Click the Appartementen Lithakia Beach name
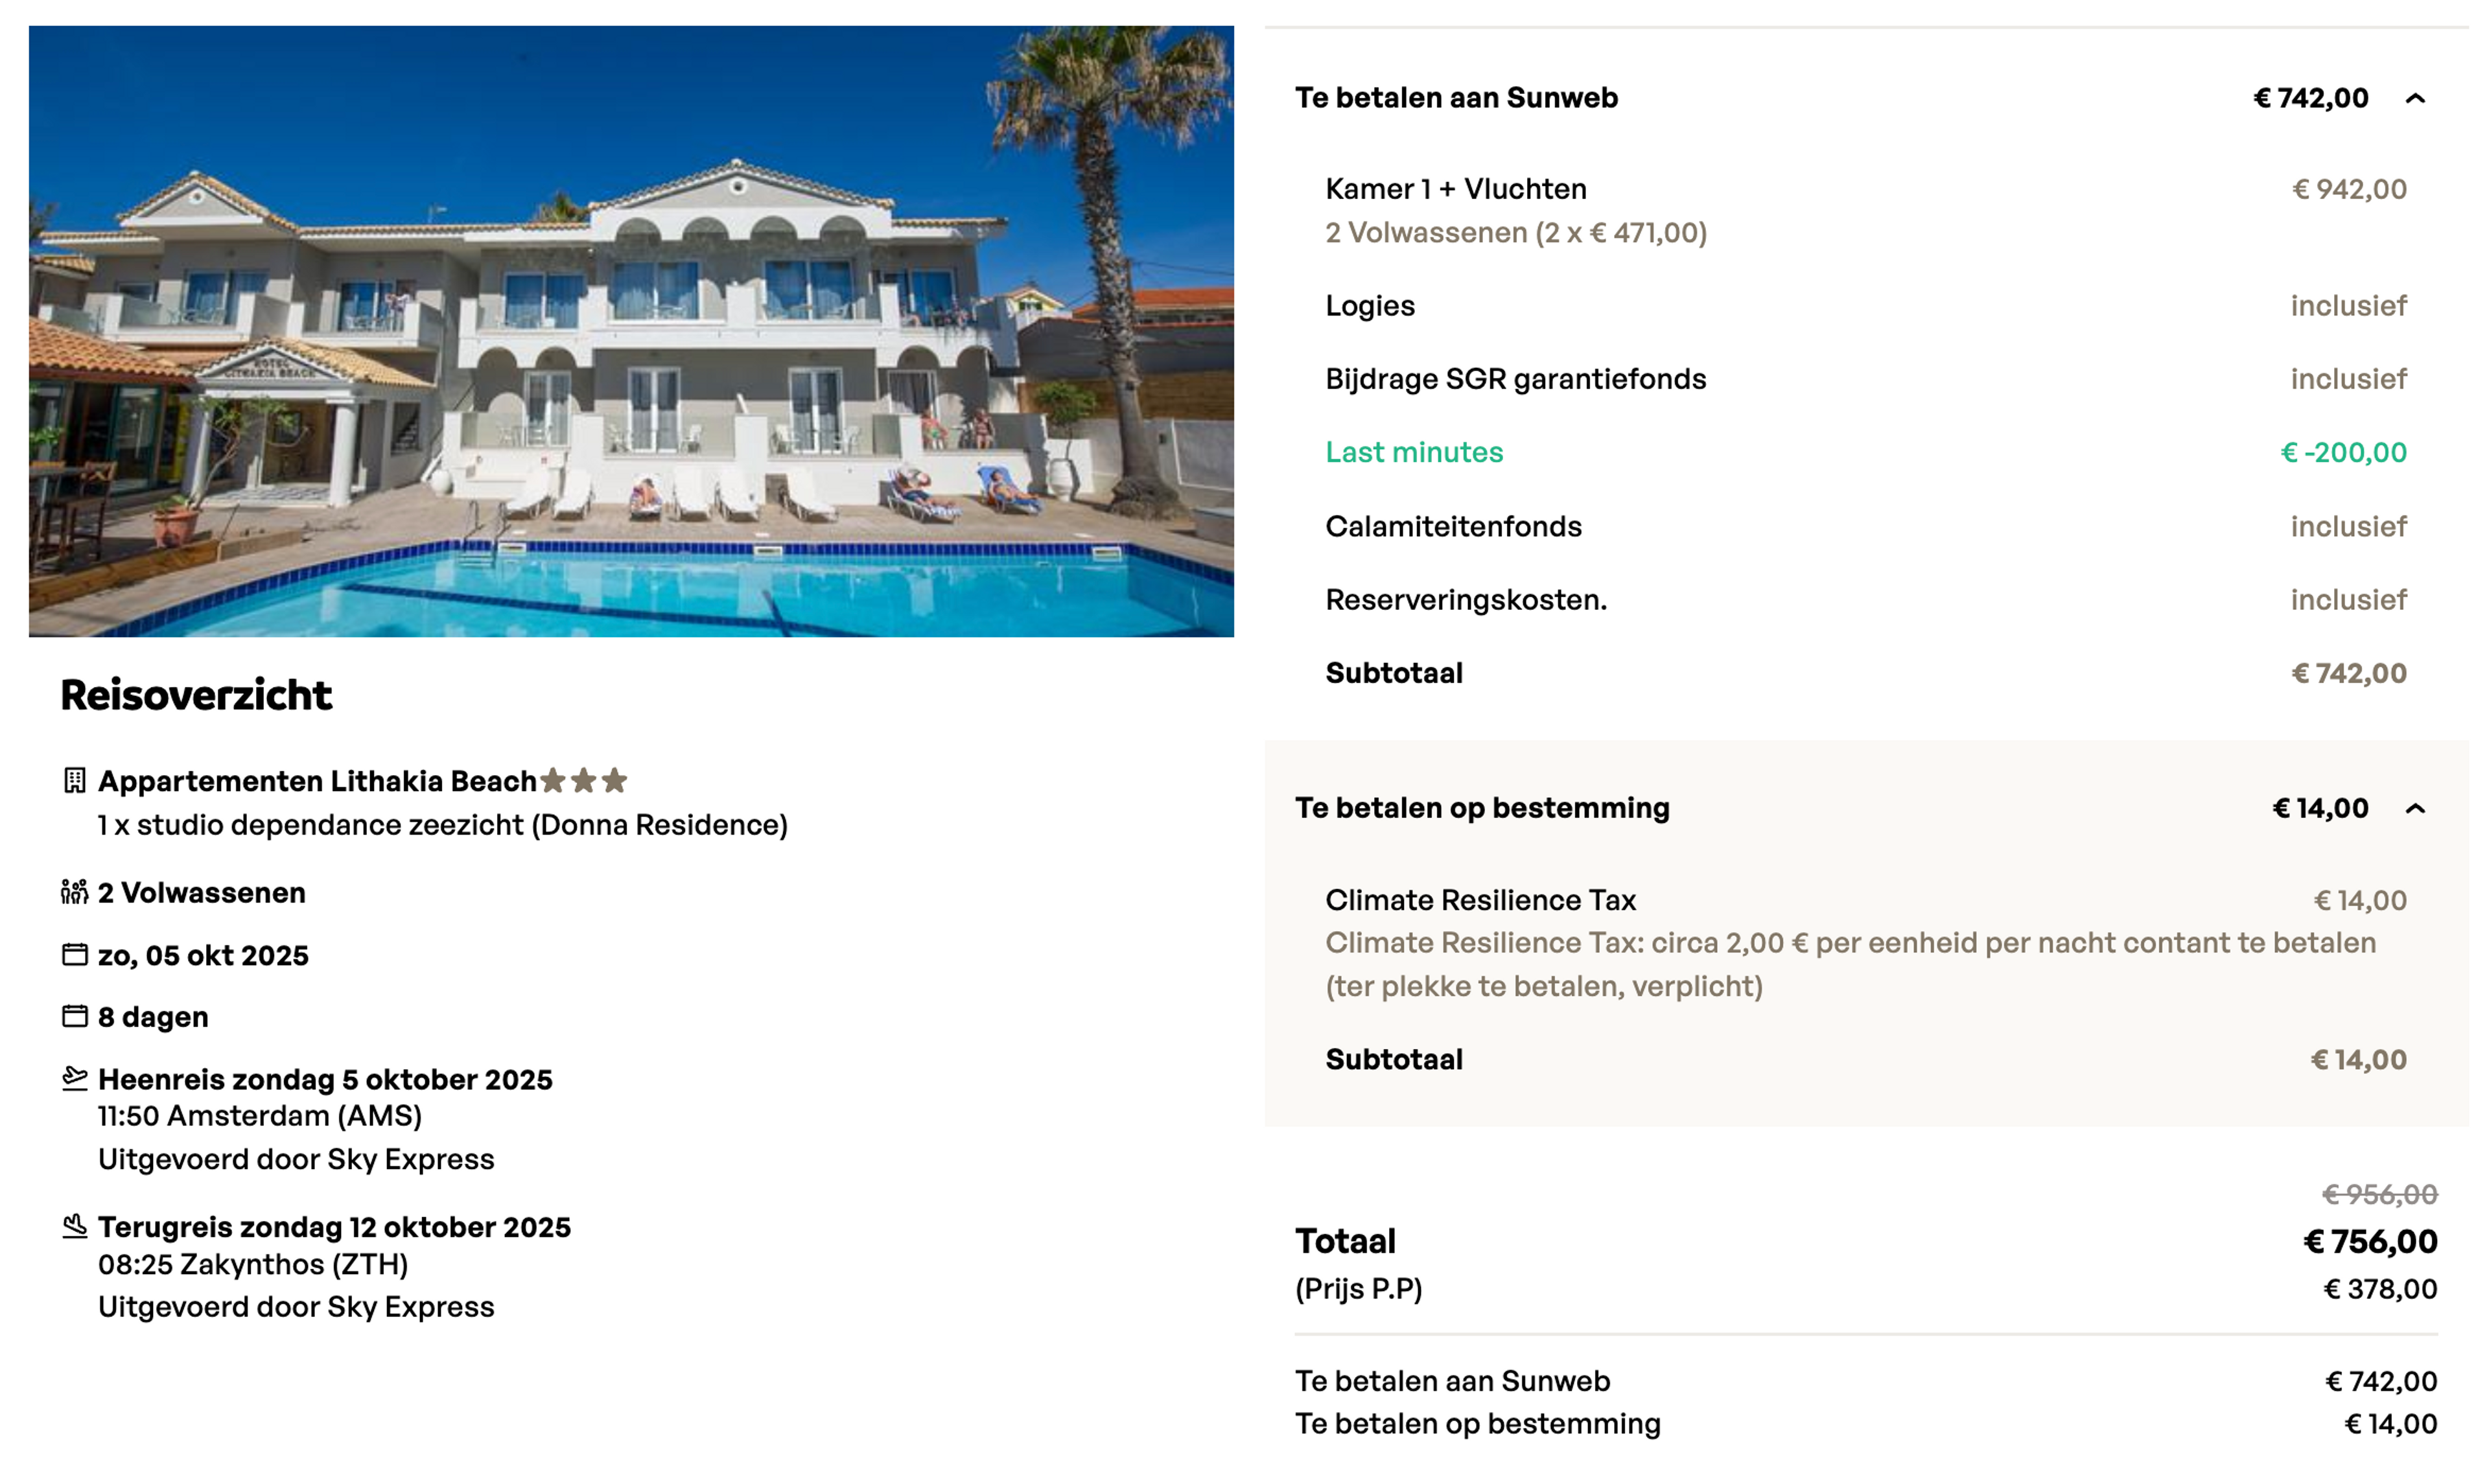The width and height of the screenshot is (2489, 1484). (x=317, y=781)
